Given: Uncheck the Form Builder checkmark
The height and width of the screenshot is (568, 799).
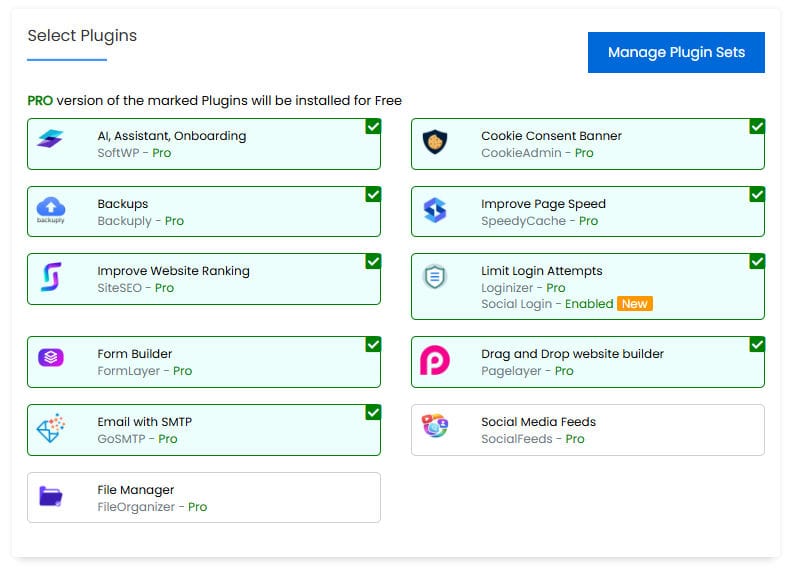Looking at the screenshot, I should [373, 344].
